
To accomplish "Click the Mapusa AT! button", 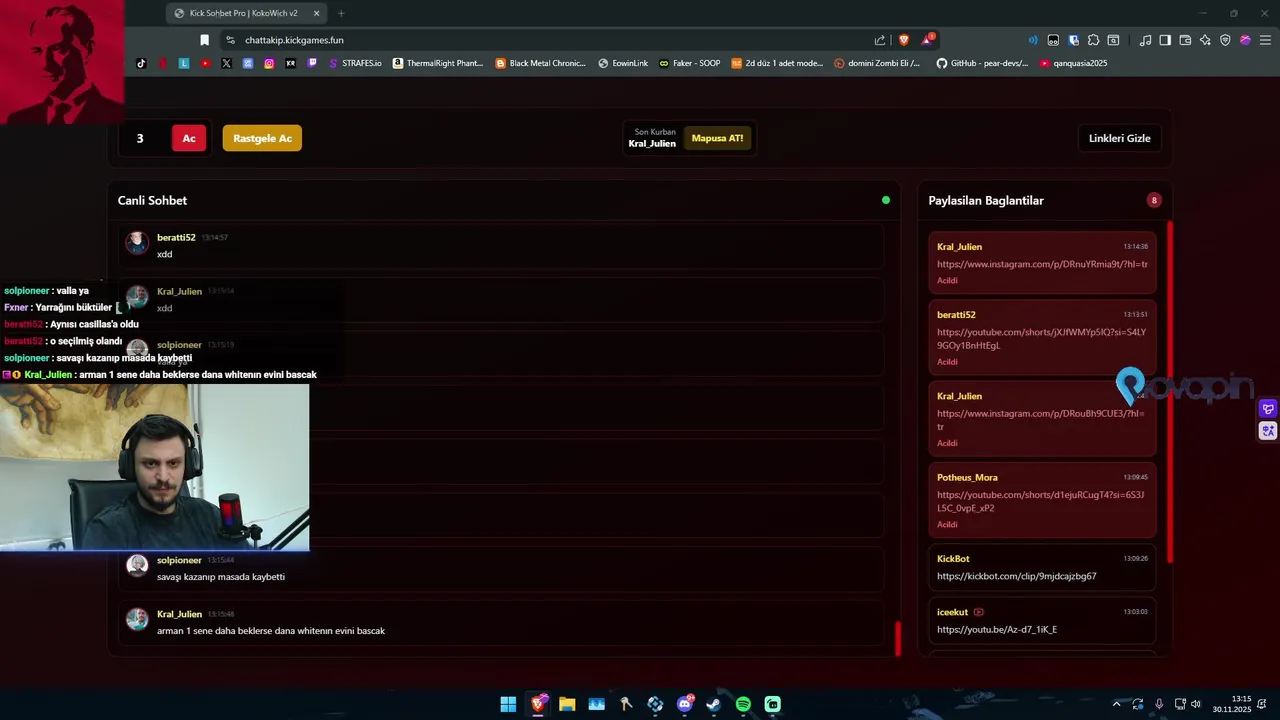I will click(718, 138).
